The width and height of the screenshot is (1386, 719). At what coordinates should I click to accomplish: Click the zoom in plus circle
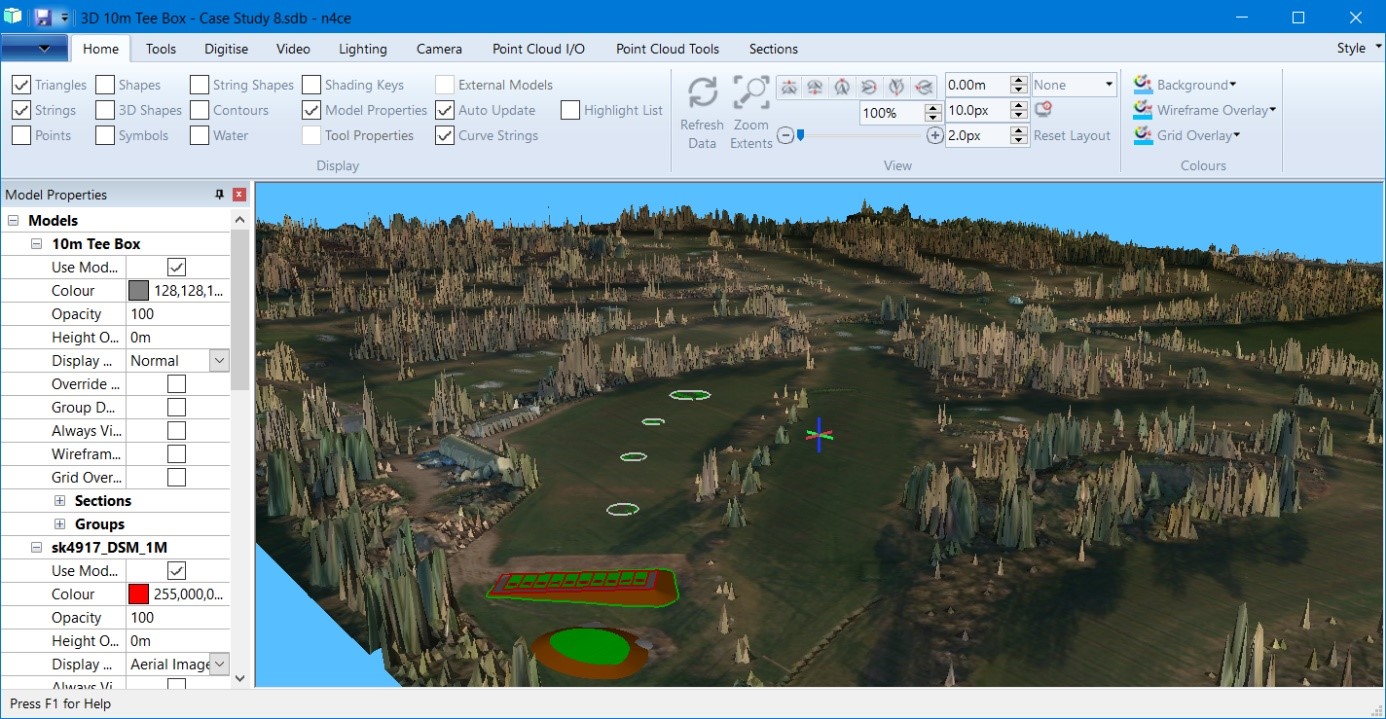pyautogui.click(x=935, y=136)
